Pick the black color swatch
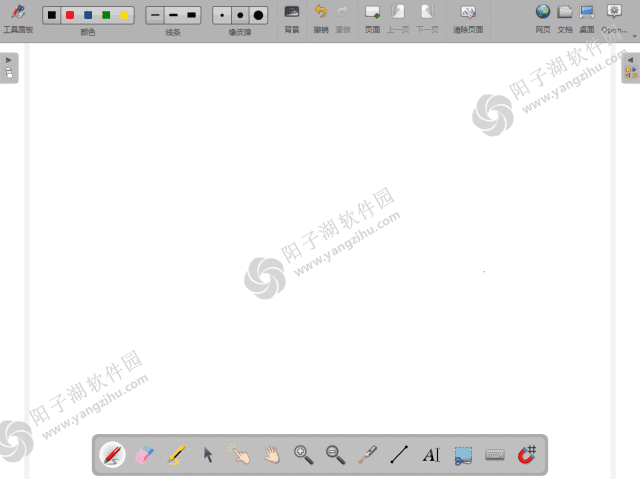This screenshot has height=479, width=640. click(52, 15)
